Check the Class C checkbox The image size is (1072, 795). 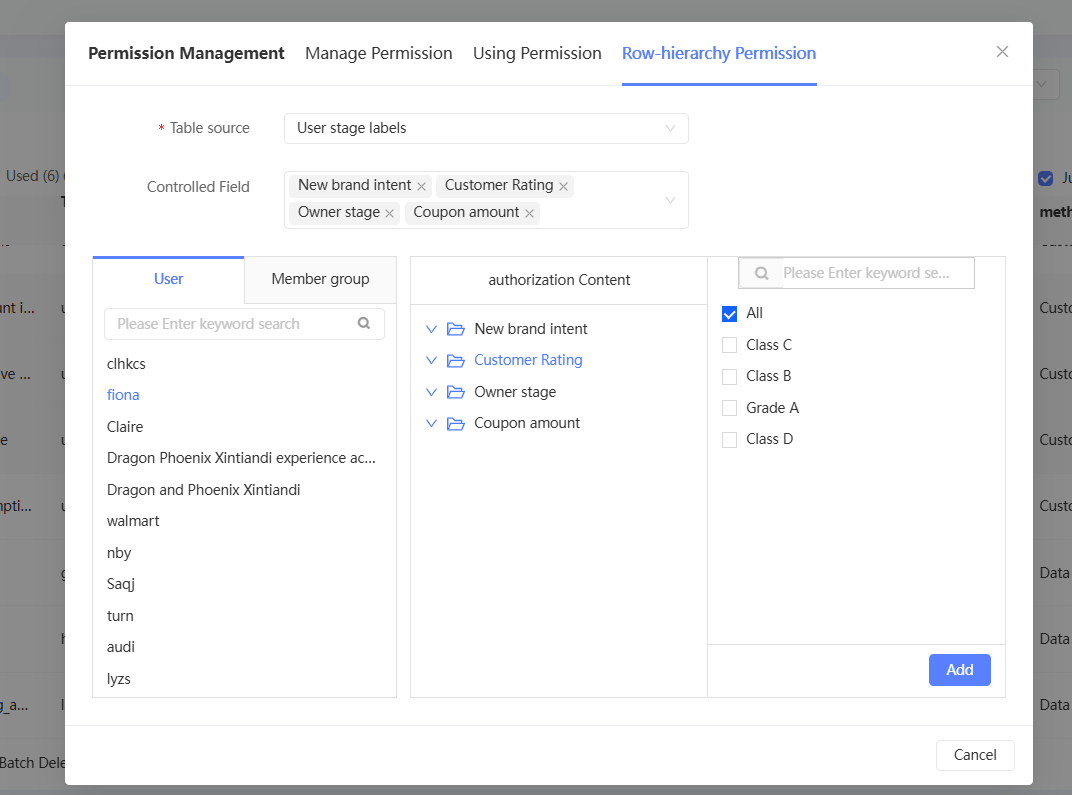pyautogui.click(x=730, y=345)
